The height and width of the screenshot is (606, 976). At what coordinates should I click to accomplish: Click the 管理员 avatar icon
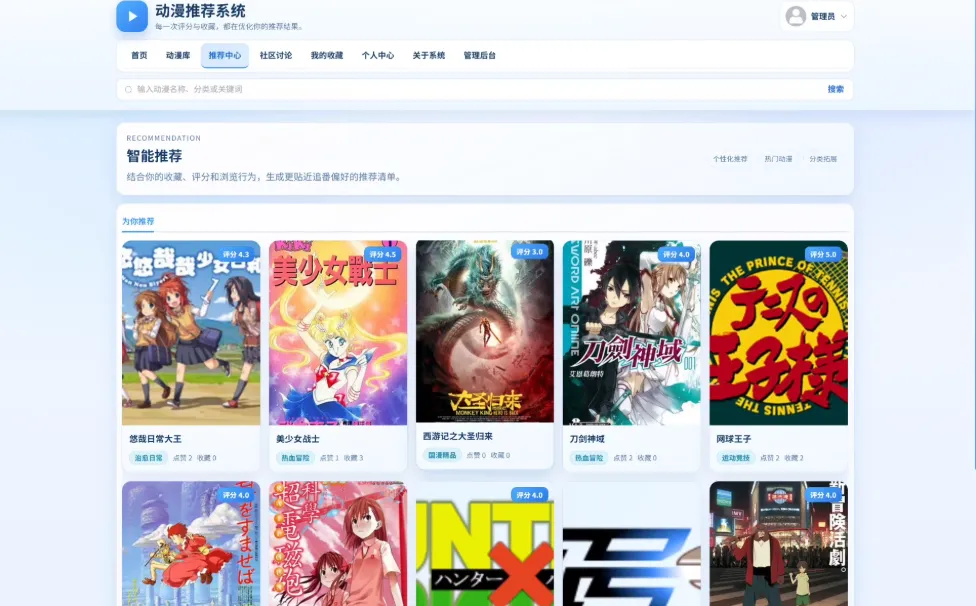click(x=795, y=16)
